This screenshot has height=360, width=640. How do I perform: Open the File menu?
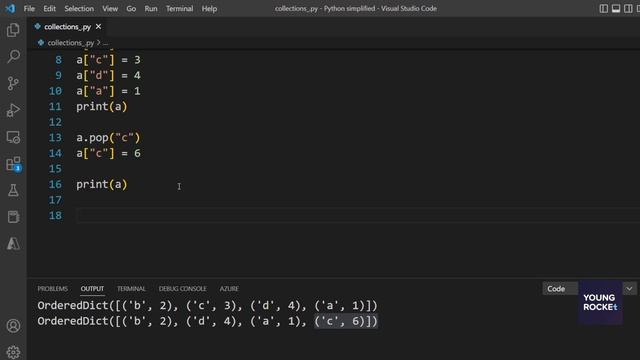point(29,9)
